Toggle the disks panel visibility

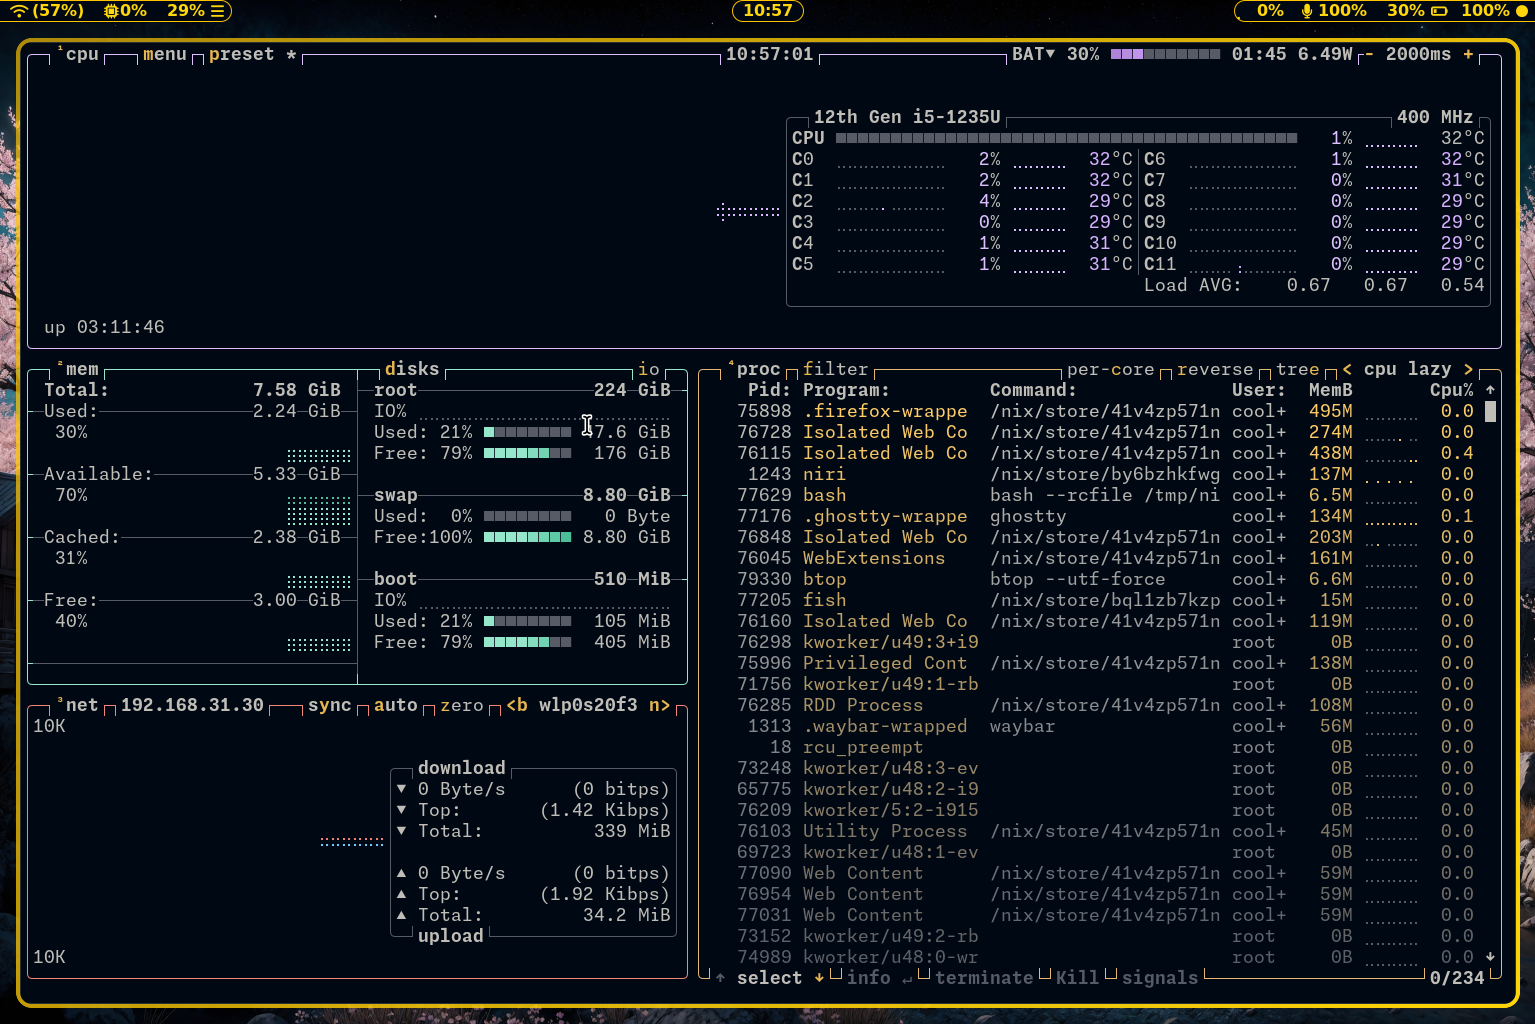point(412,369)
